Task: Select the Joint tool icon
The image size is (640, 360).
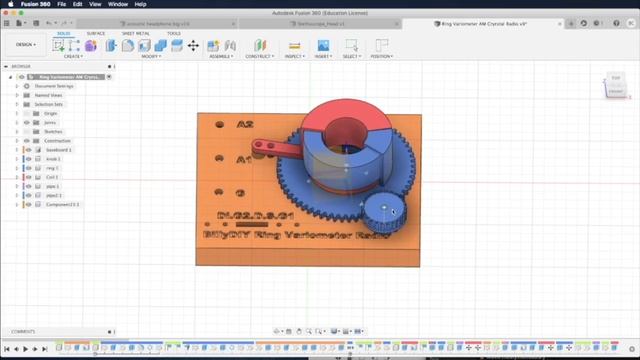Action: [230, 45]
